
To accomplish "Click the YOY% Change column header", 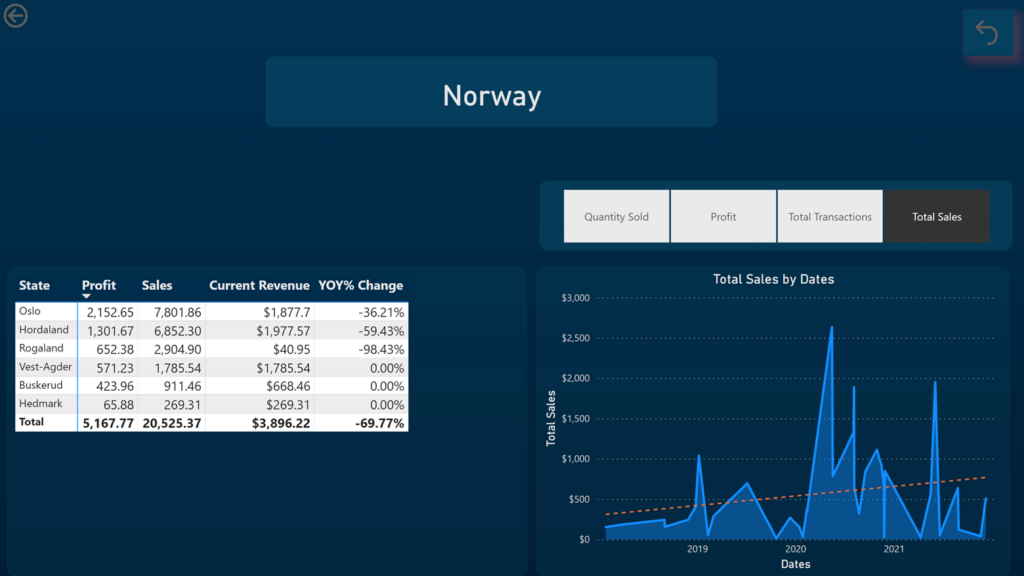I will coord(361,285).
